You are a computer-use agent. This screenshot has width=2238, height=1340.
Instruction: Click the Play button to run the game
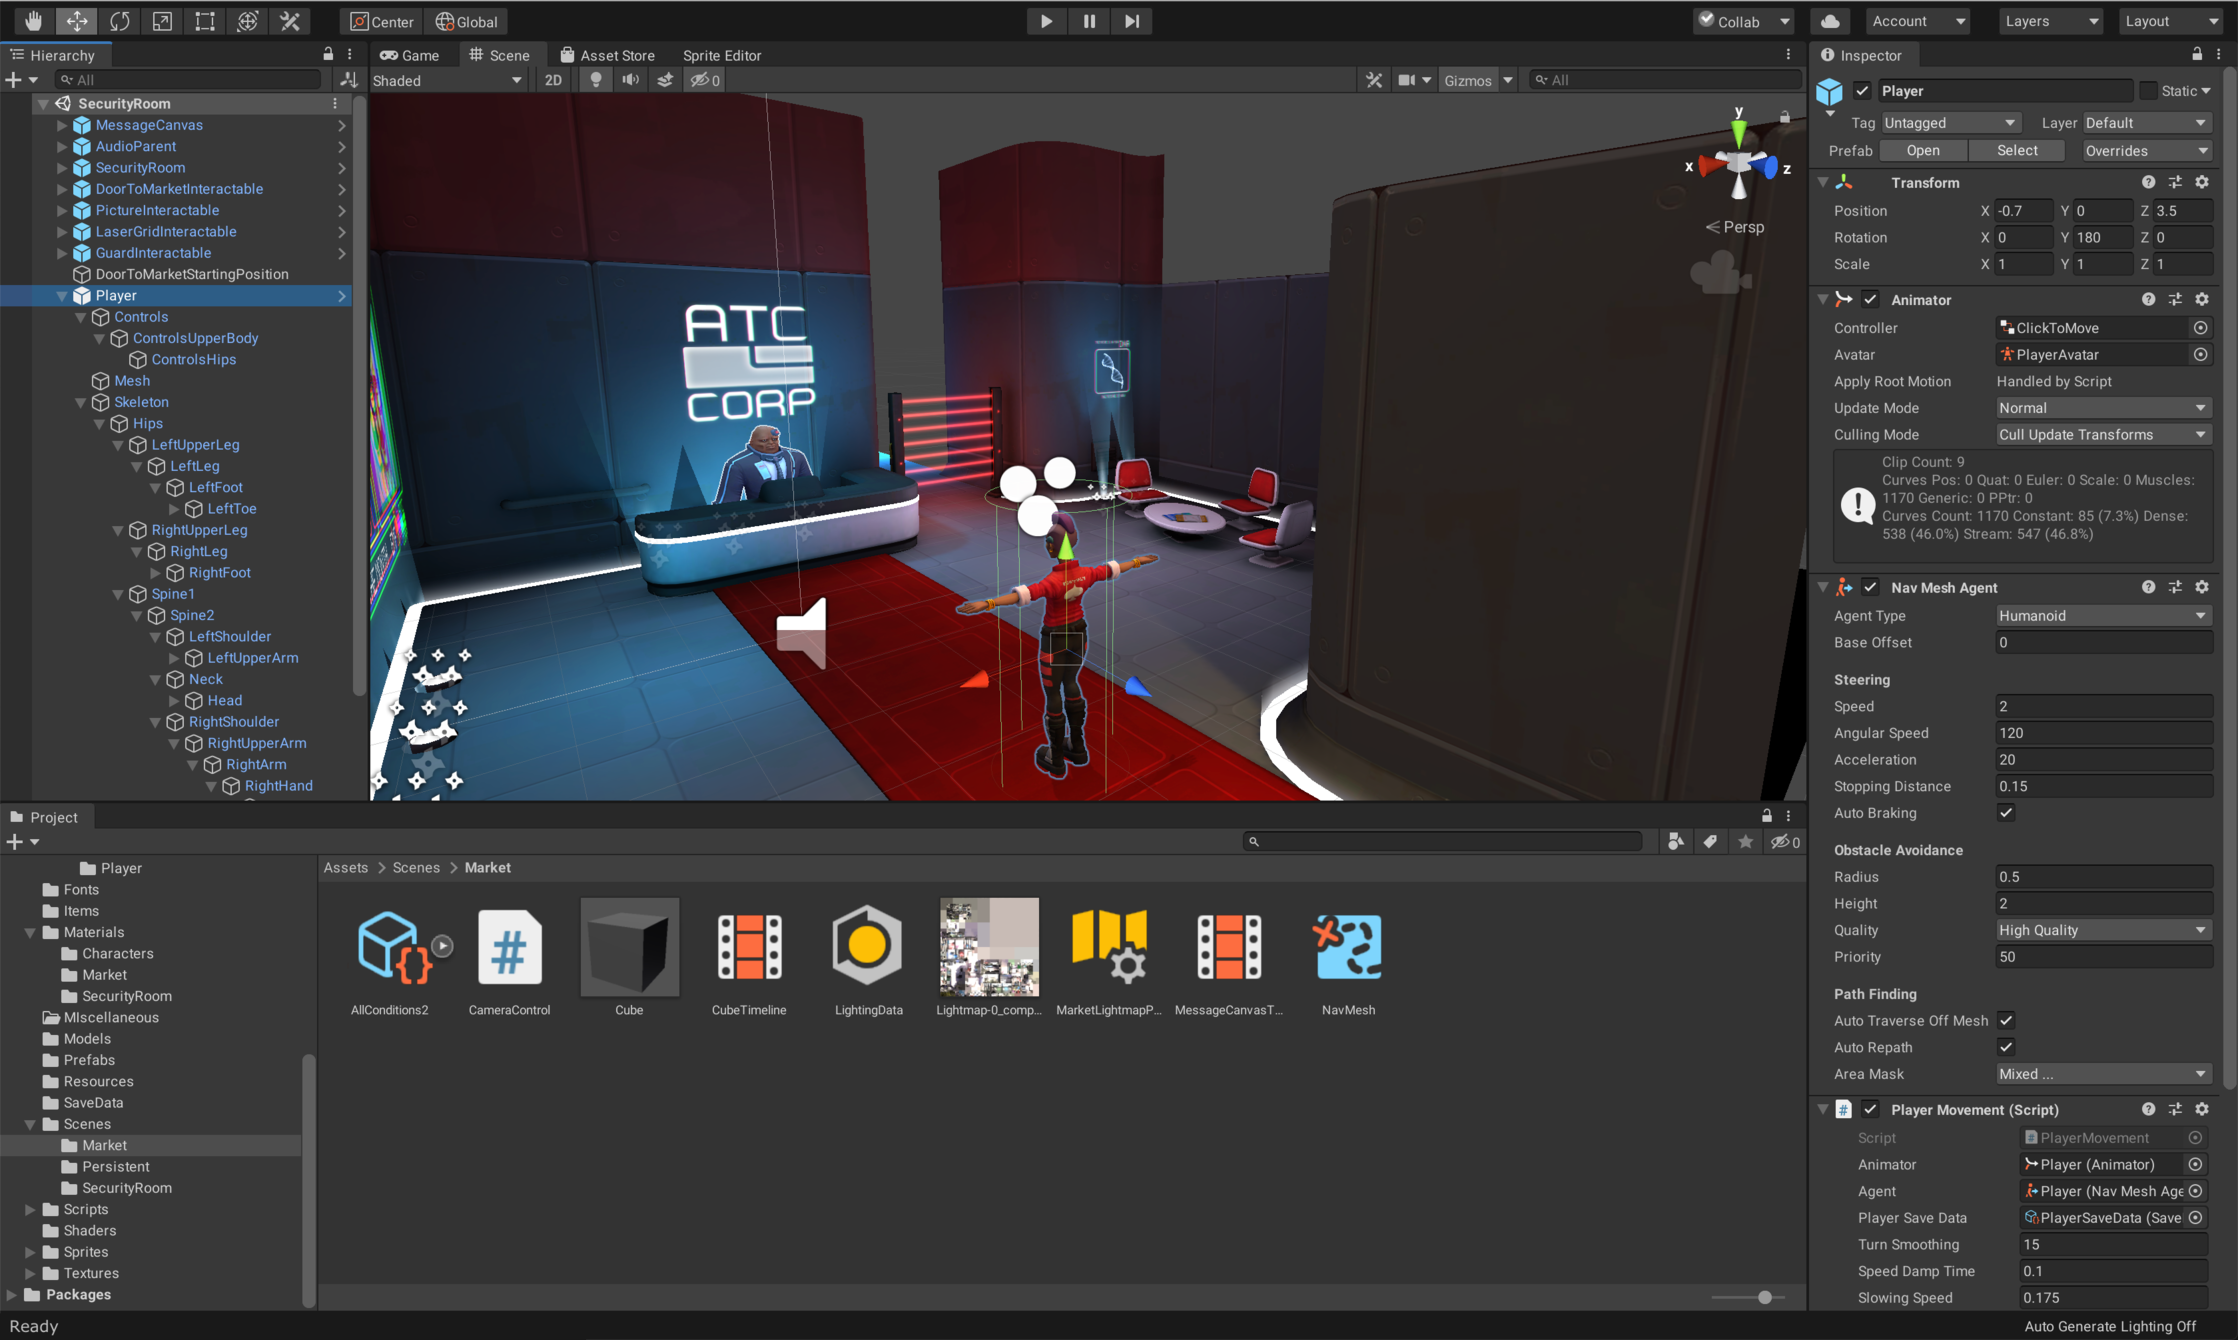pos(1045,21)
